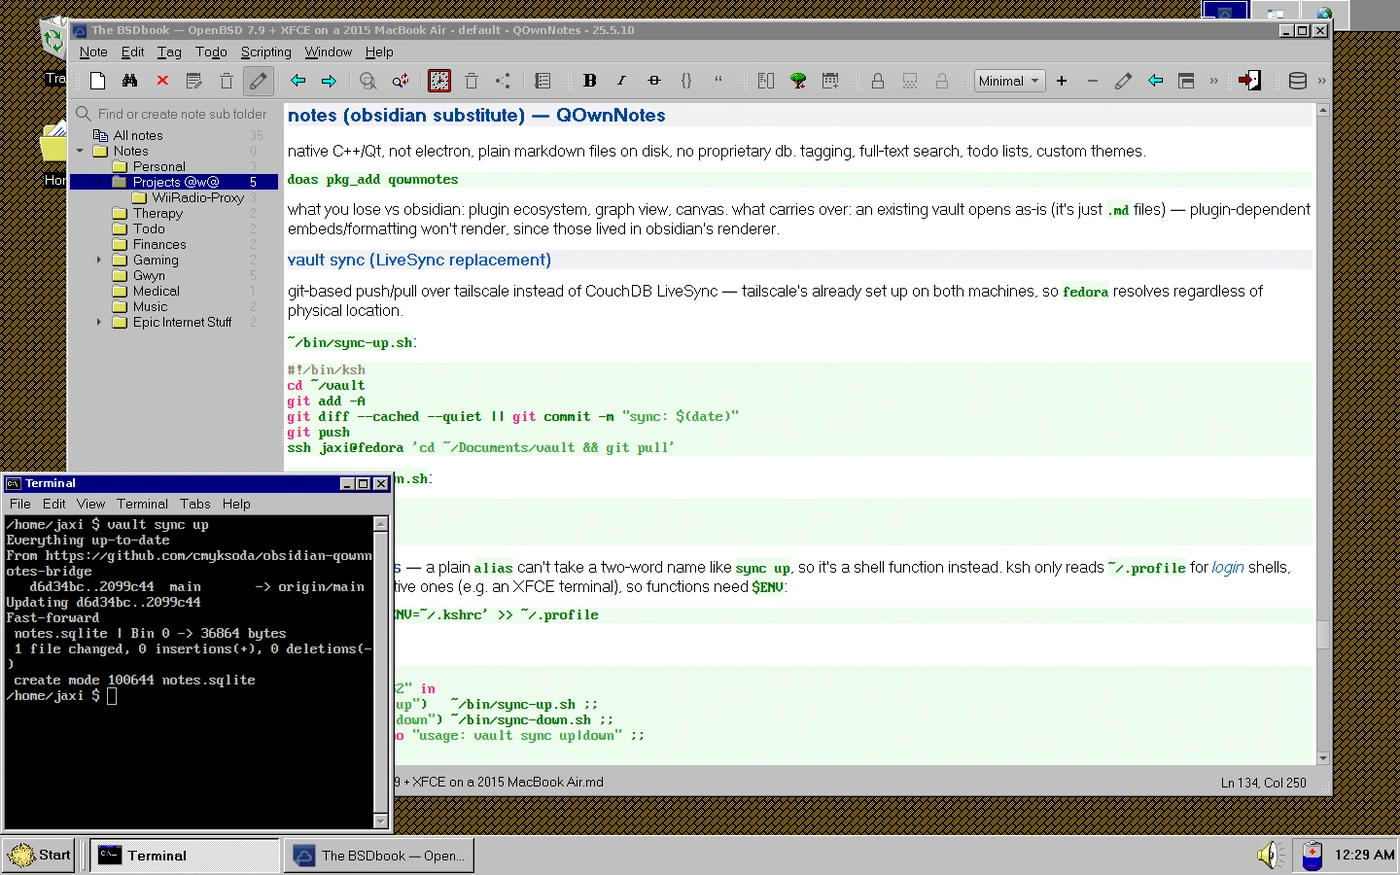The width and height of the screenshot is (1400, 875).
Task: Switch to previous workspace with the cyan arrow
Action: (1155, 81)
